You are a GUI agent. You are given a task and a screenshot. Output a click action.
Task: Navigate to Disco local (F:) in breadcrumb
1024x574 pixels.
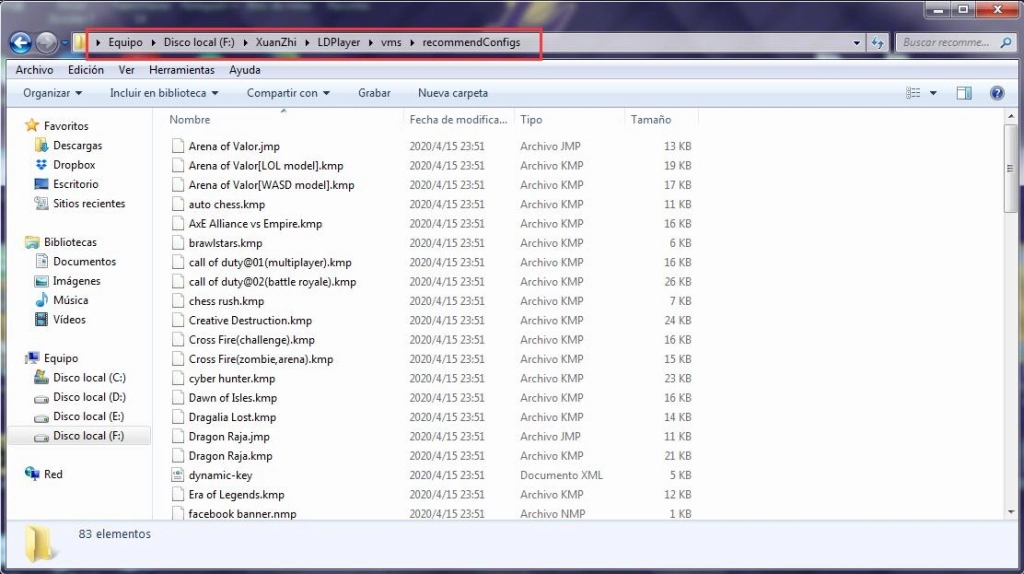click(x=199, y=42)
